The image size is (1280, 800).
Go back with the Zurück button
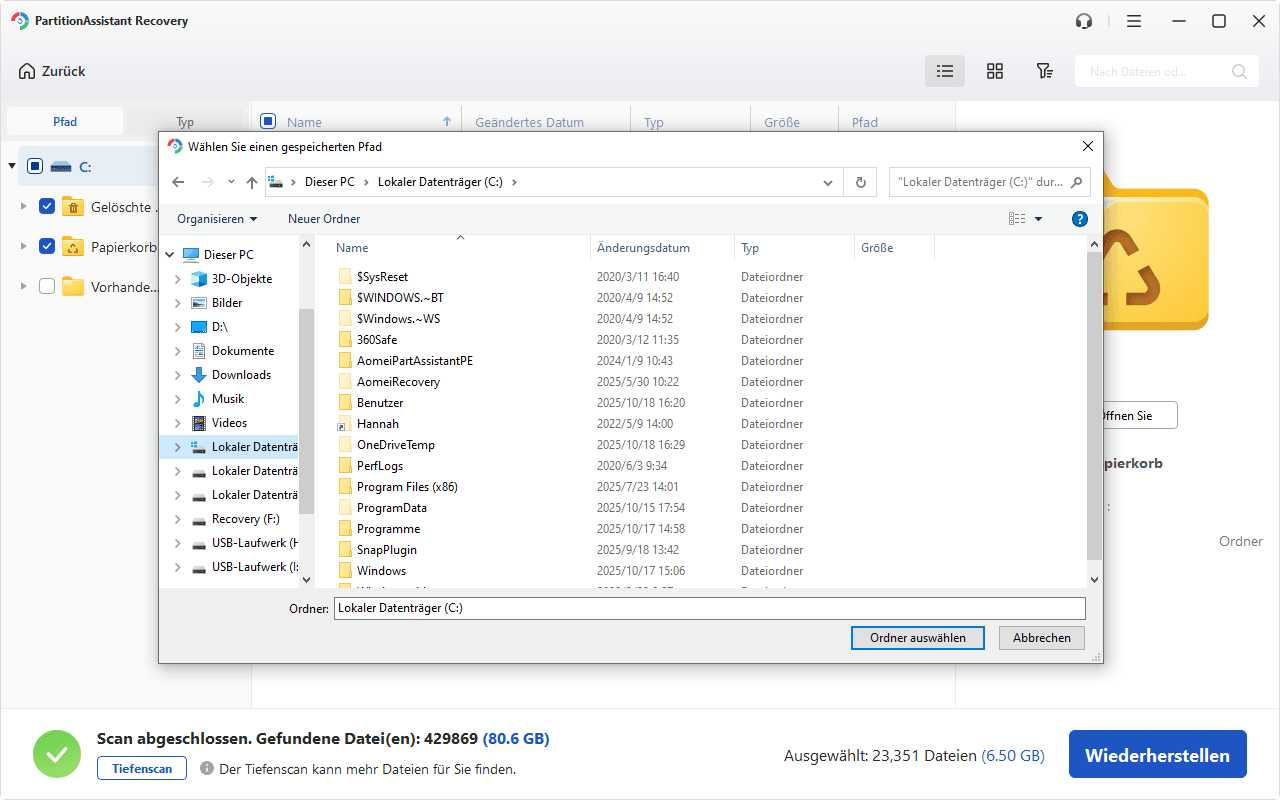[x=52, y=71]
